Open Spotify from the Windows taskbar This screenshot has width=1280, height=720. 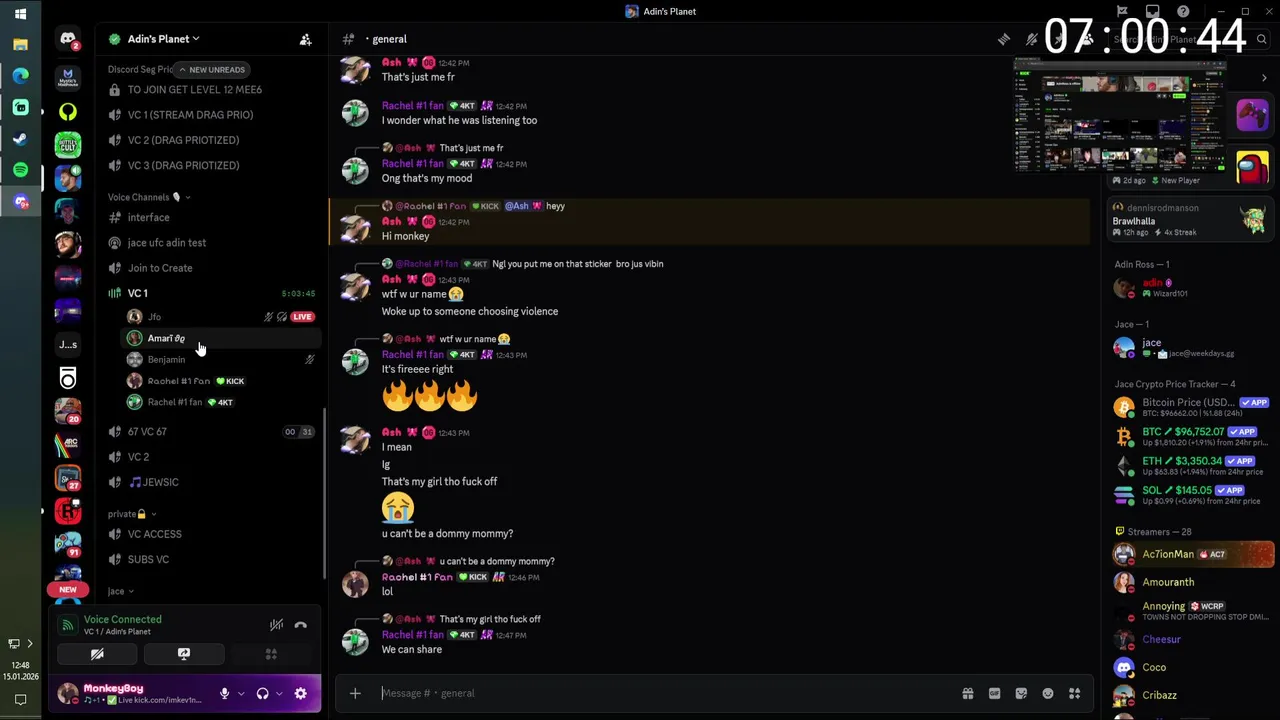click(21, 170)
